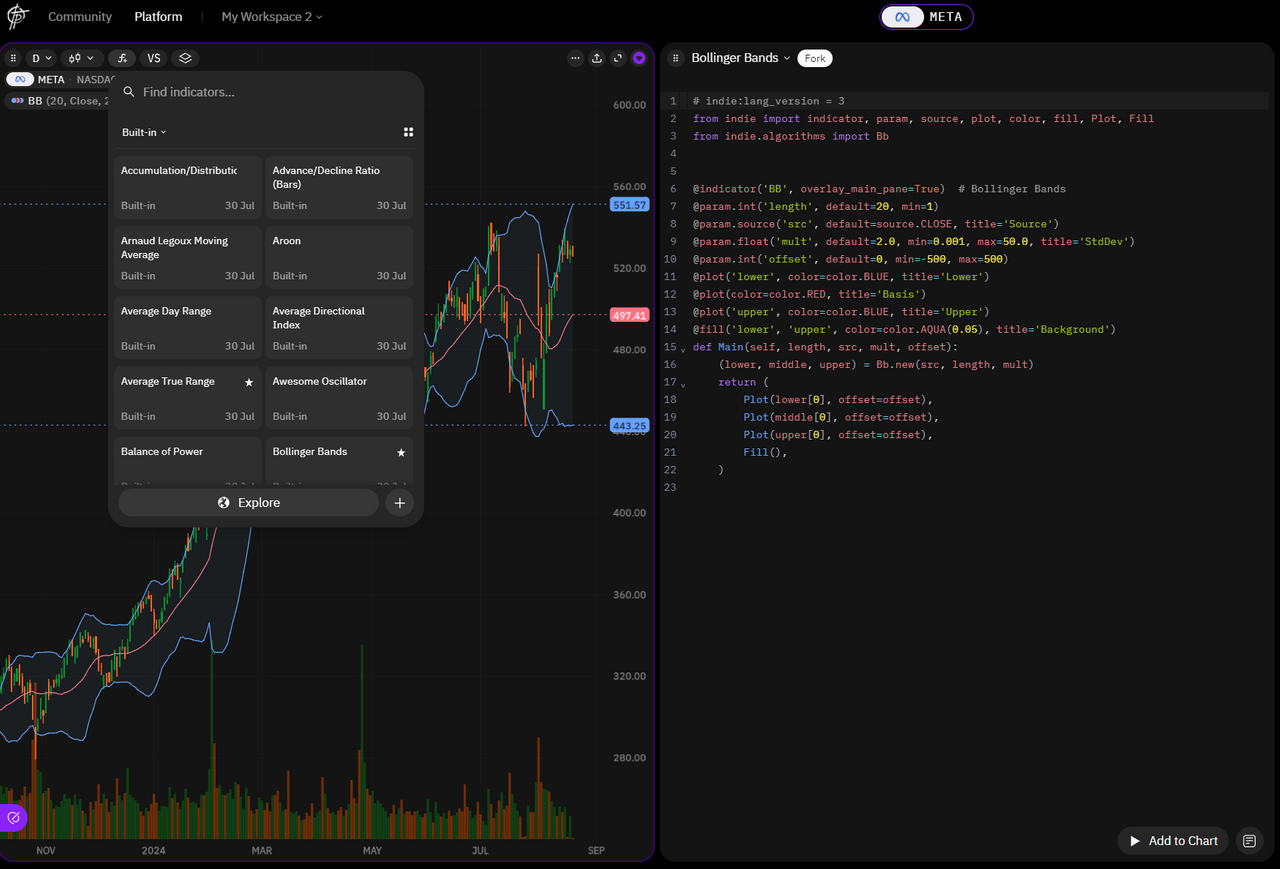Expand chart to fullscreen
The image size is (1280, 869).
[618, 58]
